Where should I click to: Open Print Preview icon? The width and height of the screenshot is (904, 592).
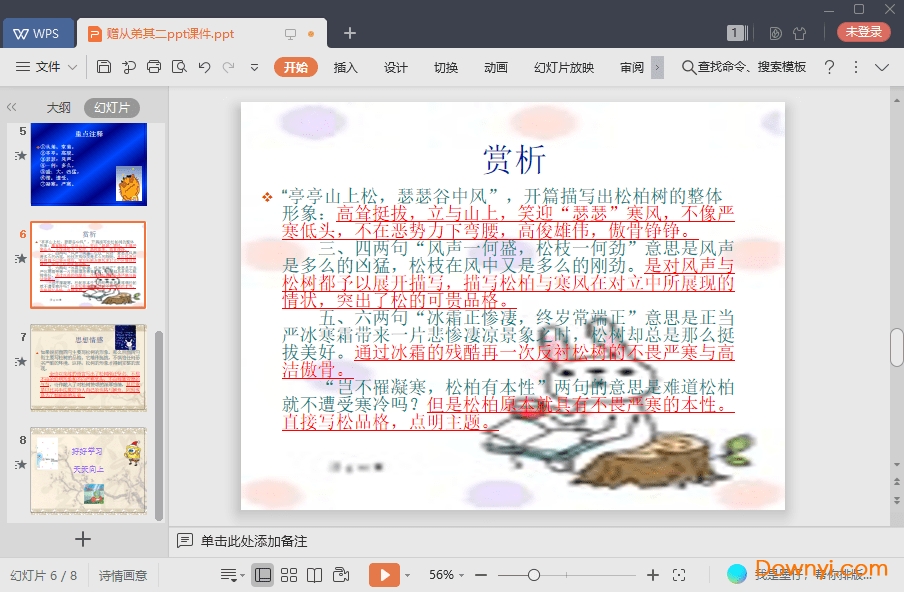pyautogui.click(x=179, y=67)
